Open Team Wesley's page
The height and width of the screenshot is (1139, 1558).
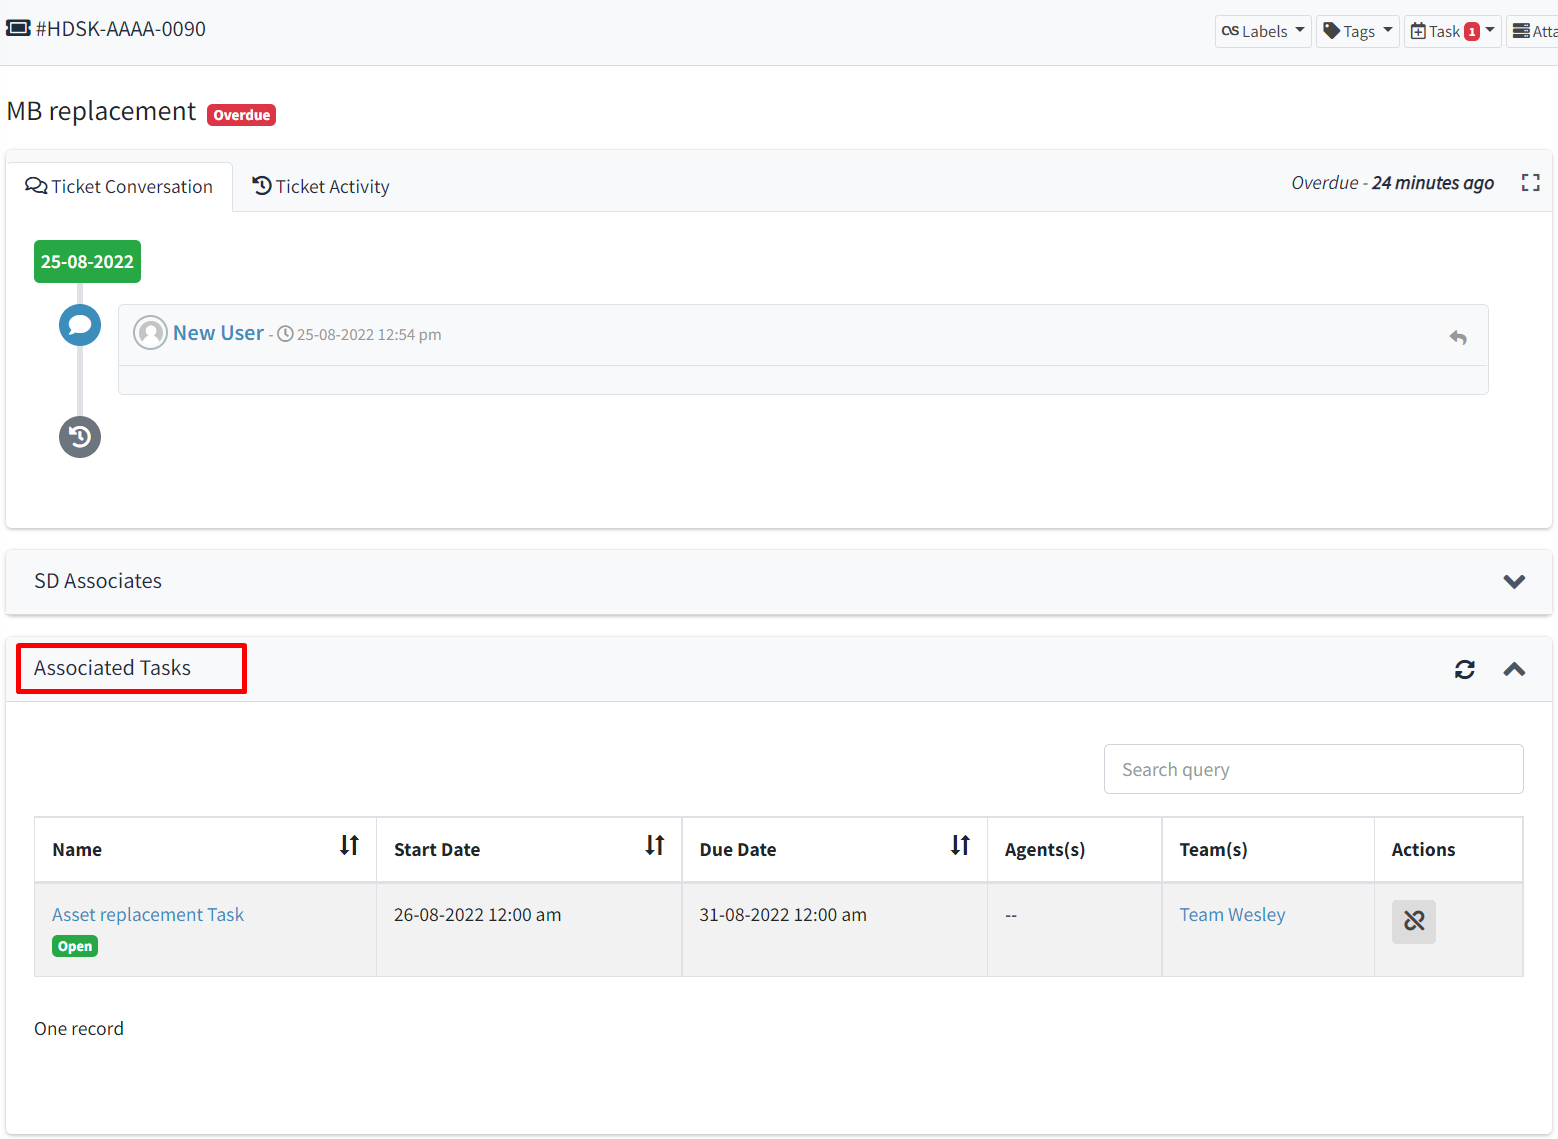1231,914
